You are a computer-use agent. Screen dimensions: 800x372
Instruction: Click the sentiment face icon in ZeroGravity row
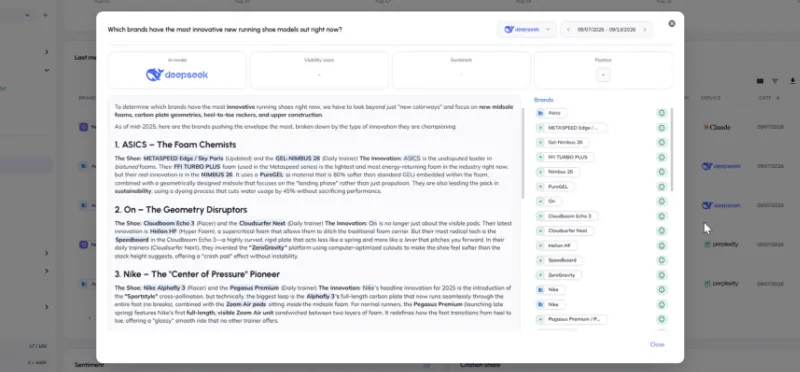[662, 275]
